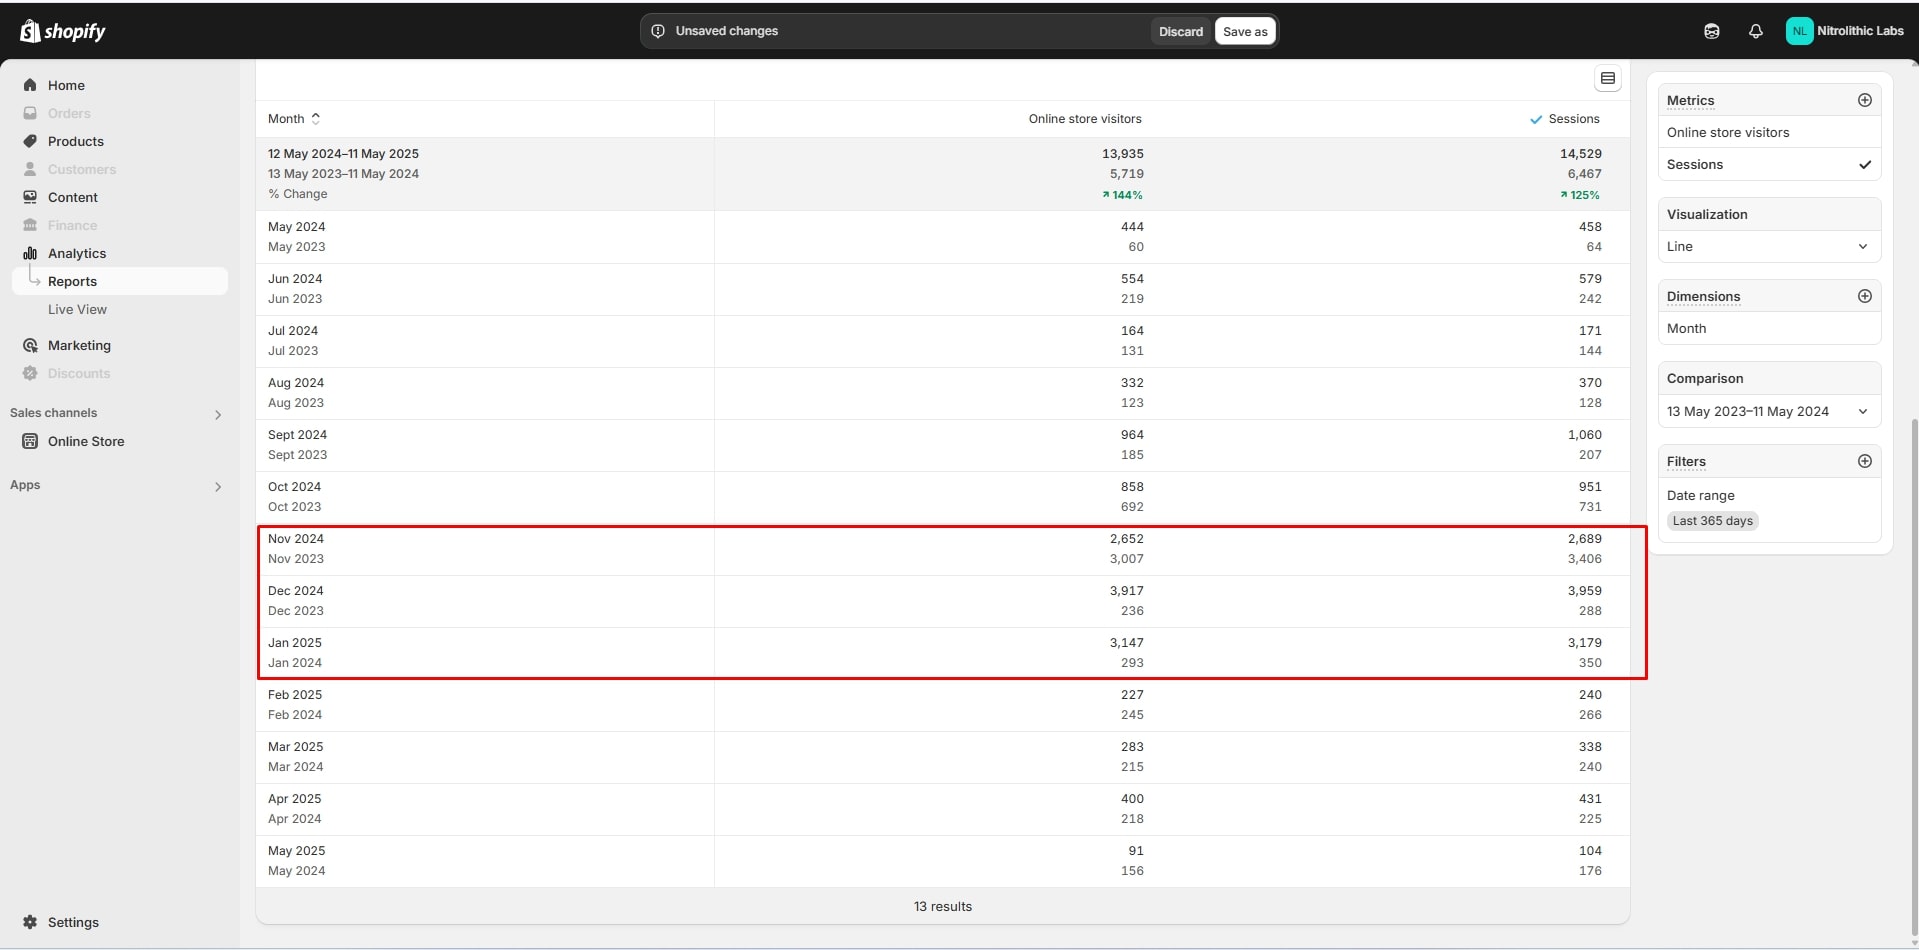Add a metric with the plus icon
The image size is (1919, 950).
point(1864,100)
